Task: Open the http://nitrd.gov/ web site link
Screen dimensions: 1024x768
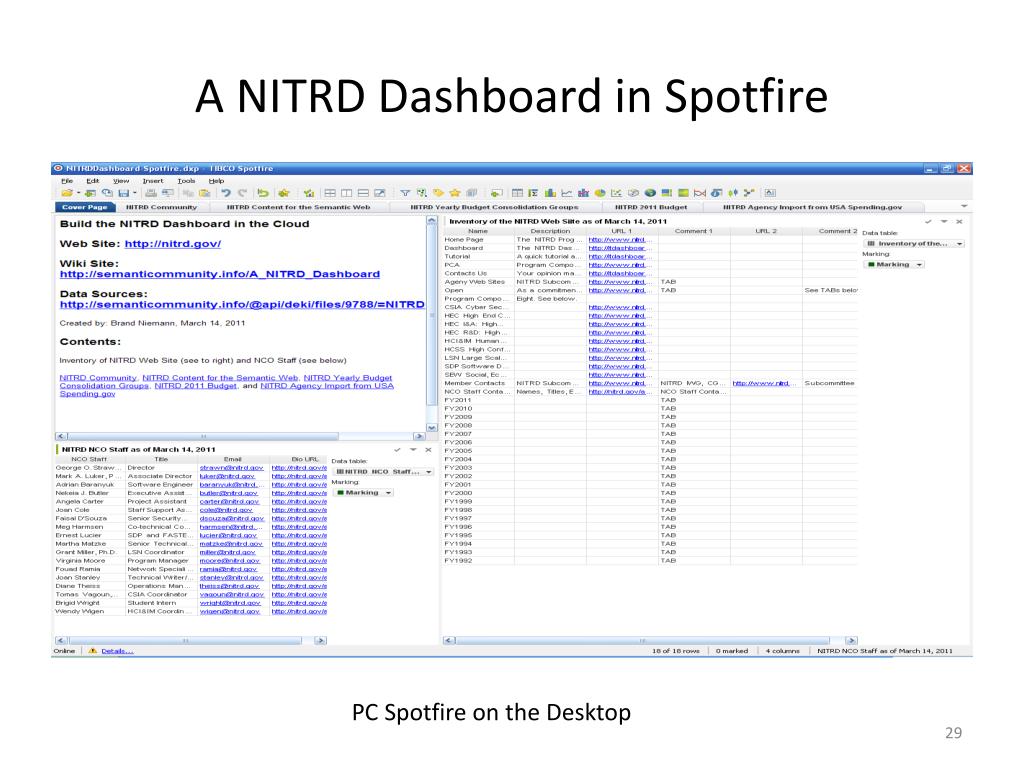Action: (173, 244)
